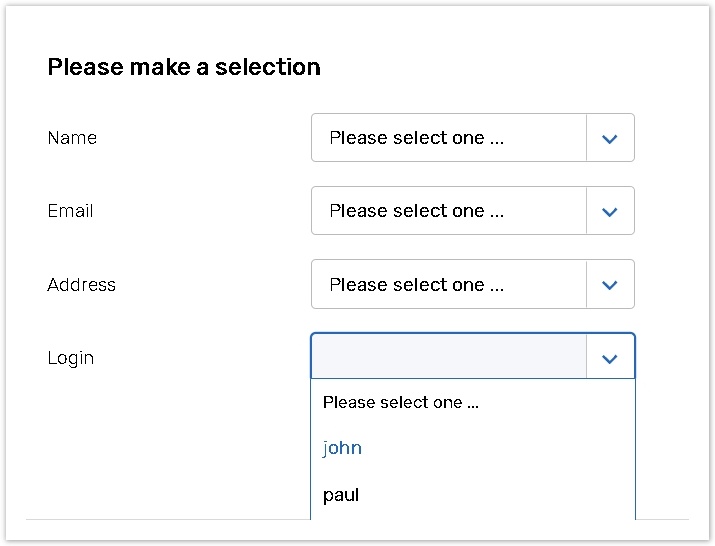The width and height of the screenshot is (715, 546).
Task: Click the Name dropdown chevron arrow
Action: [x=610, y=138]
